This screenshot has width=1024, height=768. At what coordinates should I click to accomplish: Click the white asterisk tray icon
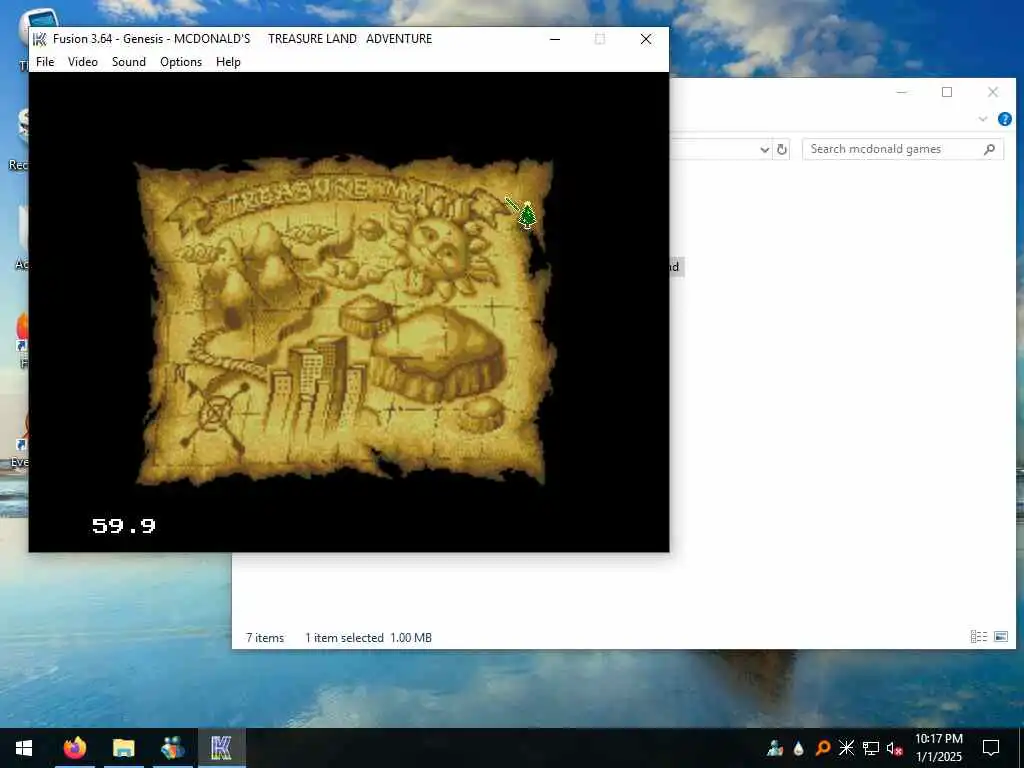tap(846, 748)
